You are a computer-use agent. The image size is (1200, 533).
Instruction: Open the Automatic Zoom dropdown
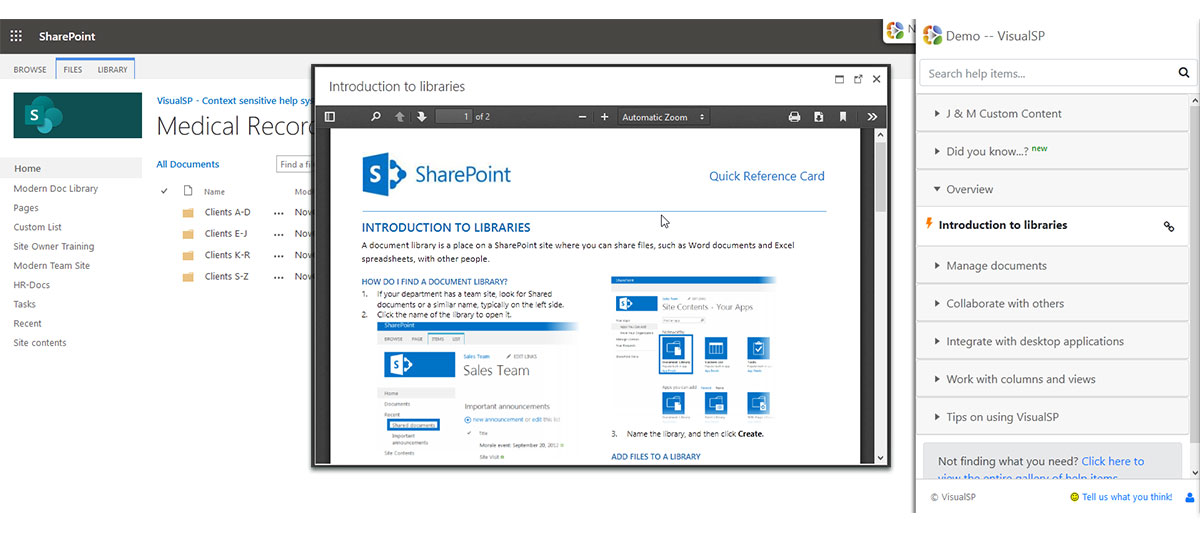(663, 117)
